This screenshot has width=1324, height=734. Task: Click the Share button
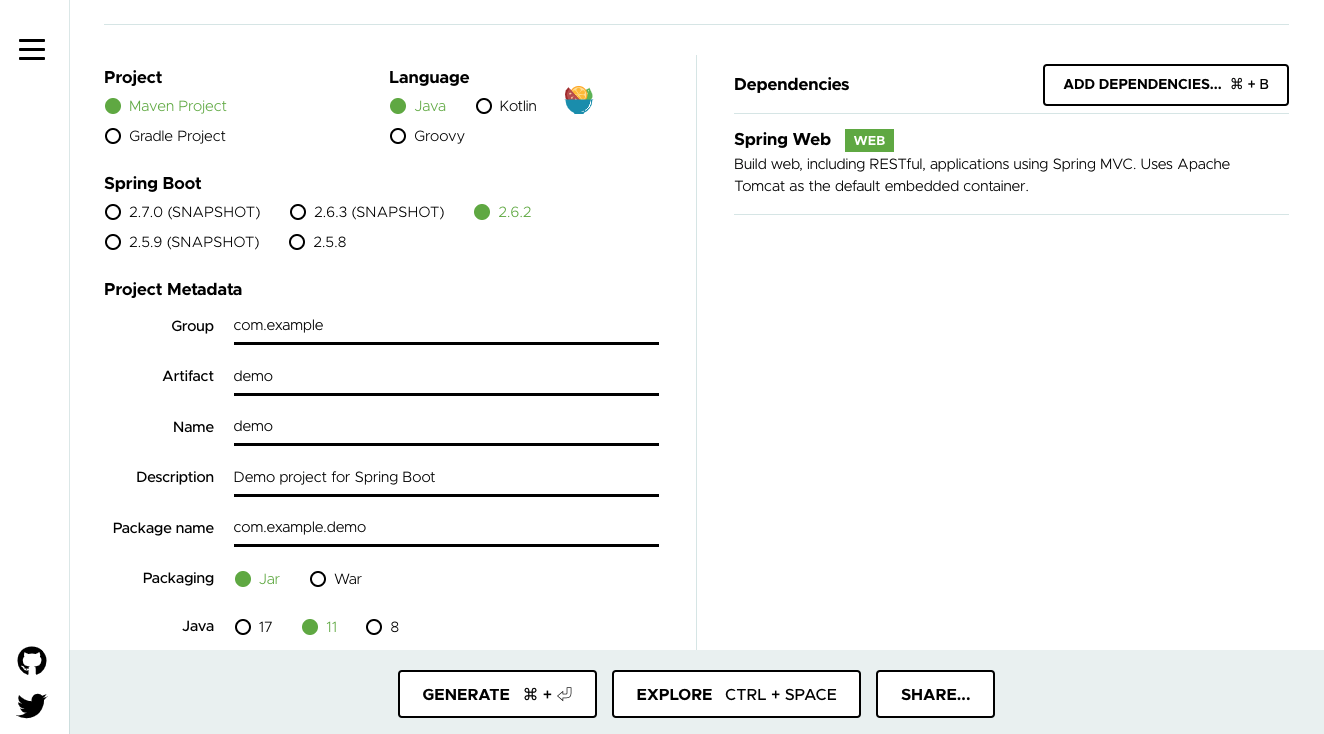click(x=935, y=694)
